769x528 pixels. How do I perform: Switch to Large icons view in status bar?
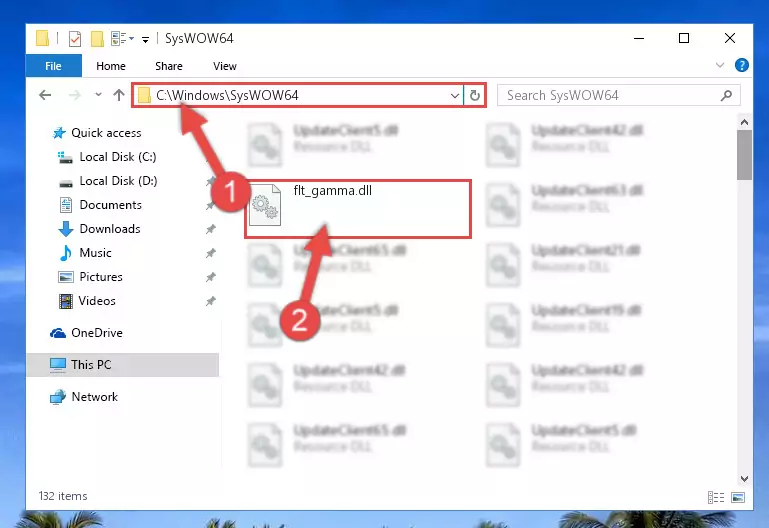[738, 497]
